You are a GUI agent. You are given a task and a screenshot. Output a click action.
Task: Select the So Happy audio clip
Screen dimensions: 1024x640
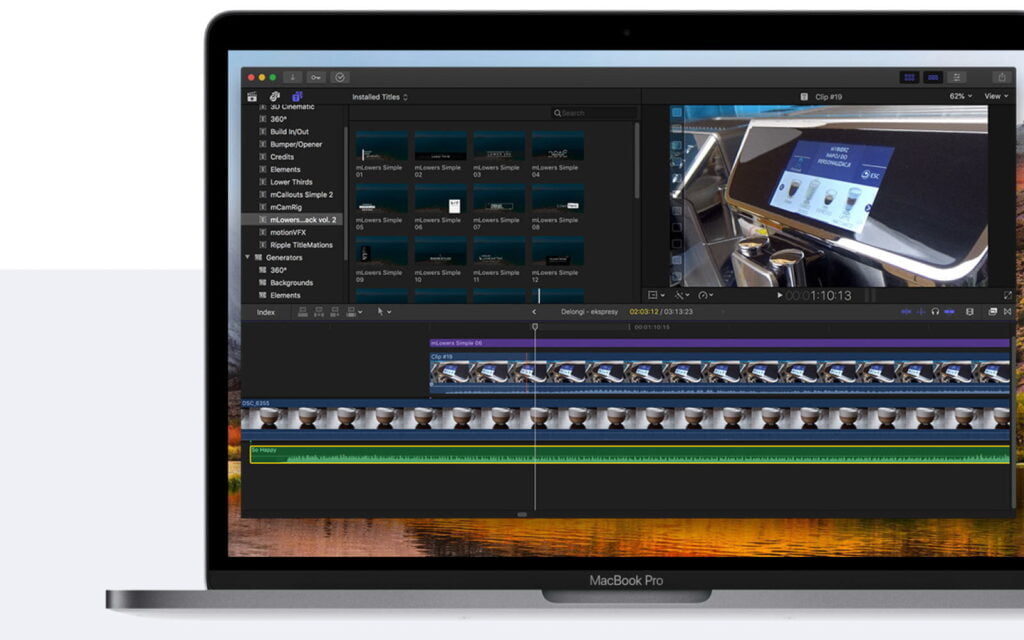click(x=630, y=455)
